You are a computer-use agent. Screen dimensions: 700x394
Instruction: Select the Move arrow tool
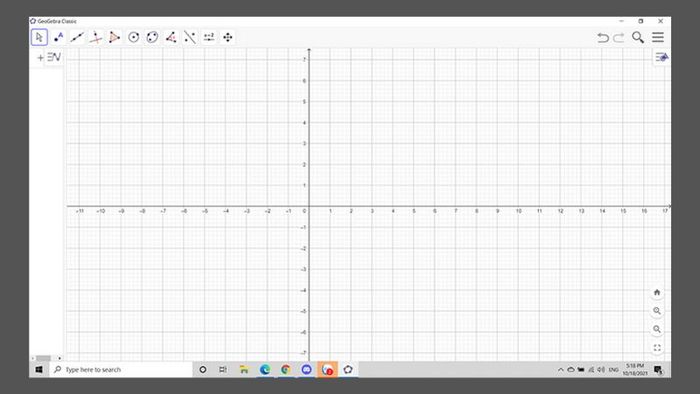coord(39,37)
